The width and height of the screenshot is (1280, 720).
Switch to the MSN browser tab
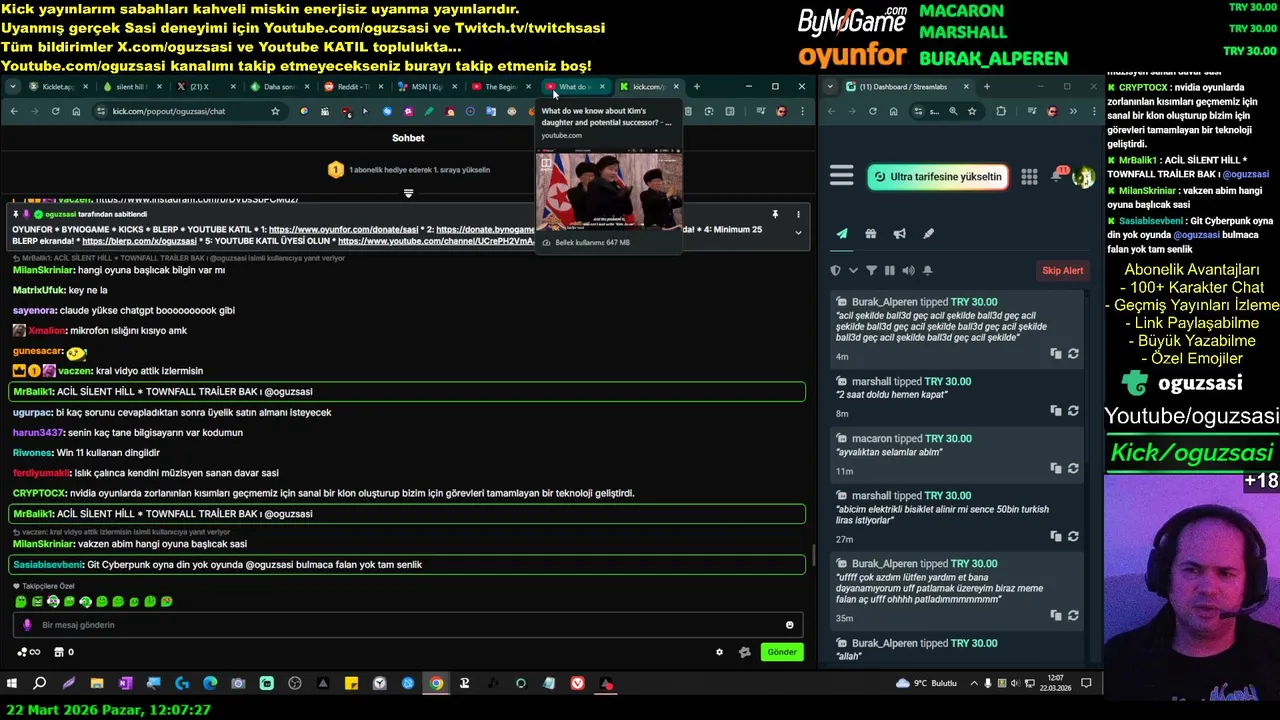[x=426, y=87]
